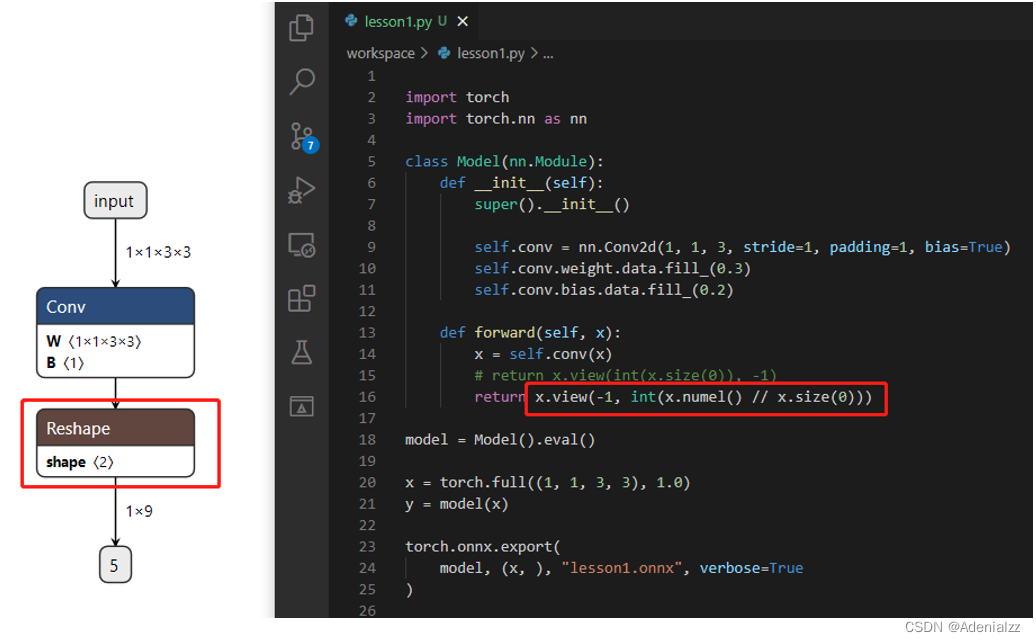Viewport: 1036px width, 642px height.
Task: Open the Testing flask icon
Action: [x=302, y=352]
